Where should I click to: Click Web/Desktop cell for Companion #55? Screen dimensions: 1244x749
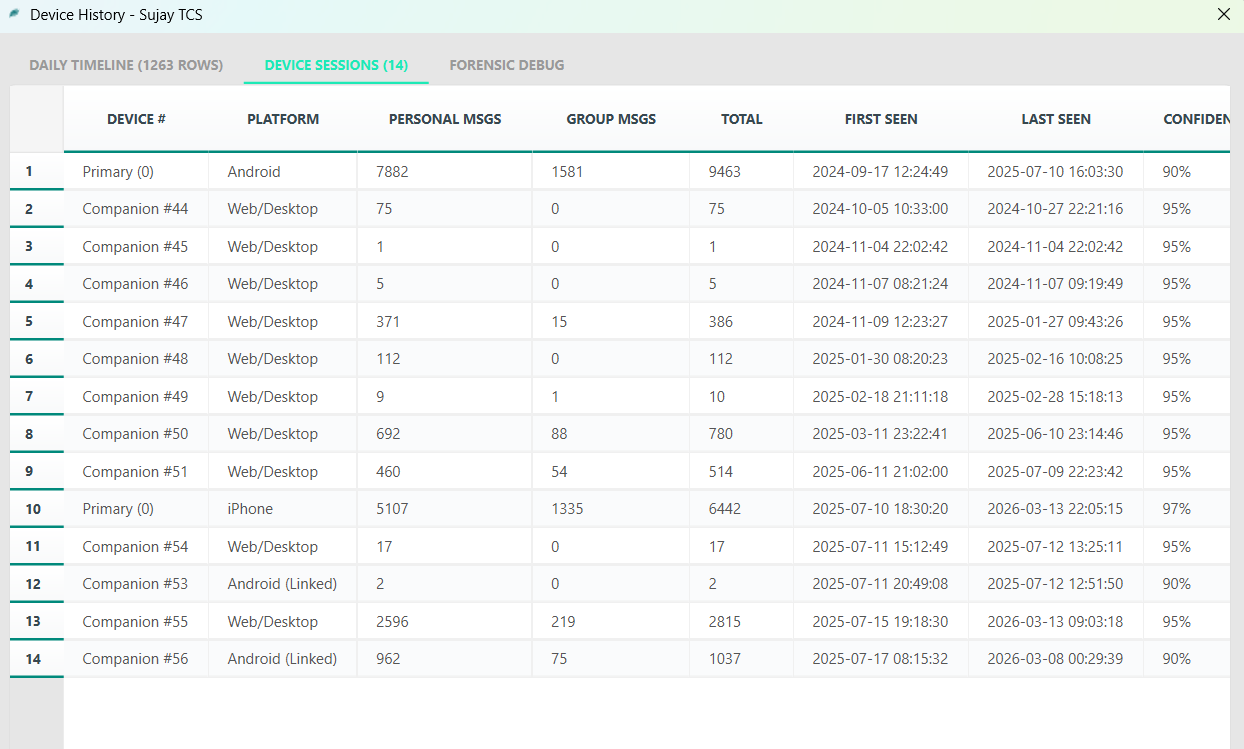point(283,622)
